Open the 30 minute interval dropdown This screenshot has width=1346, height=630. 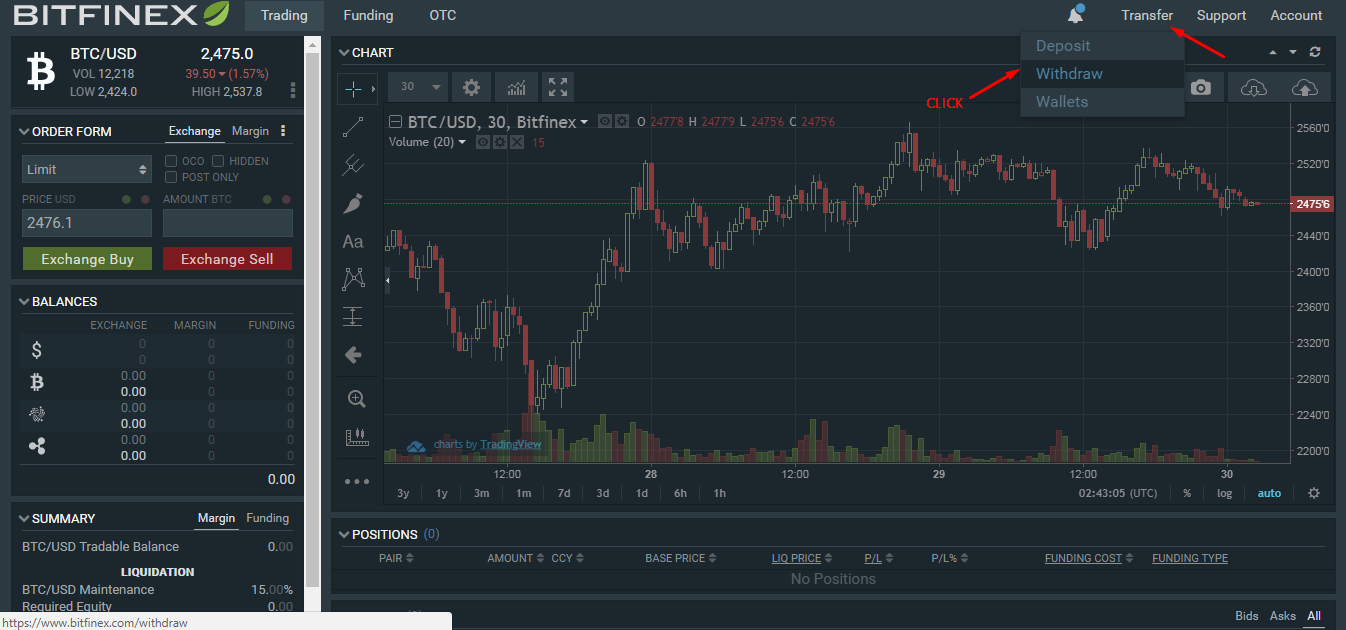(x=419, y=88)
